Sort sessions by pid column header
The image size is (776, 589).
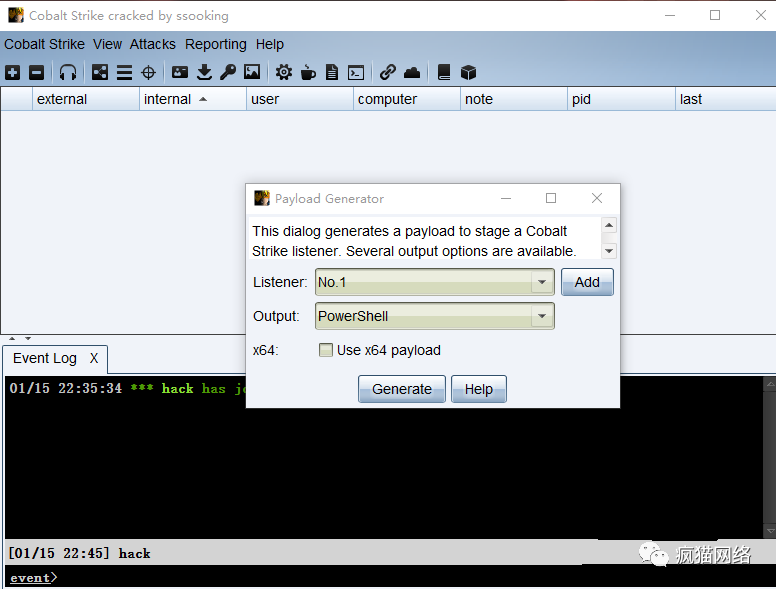pyautogui.click(x=621, y=99)
